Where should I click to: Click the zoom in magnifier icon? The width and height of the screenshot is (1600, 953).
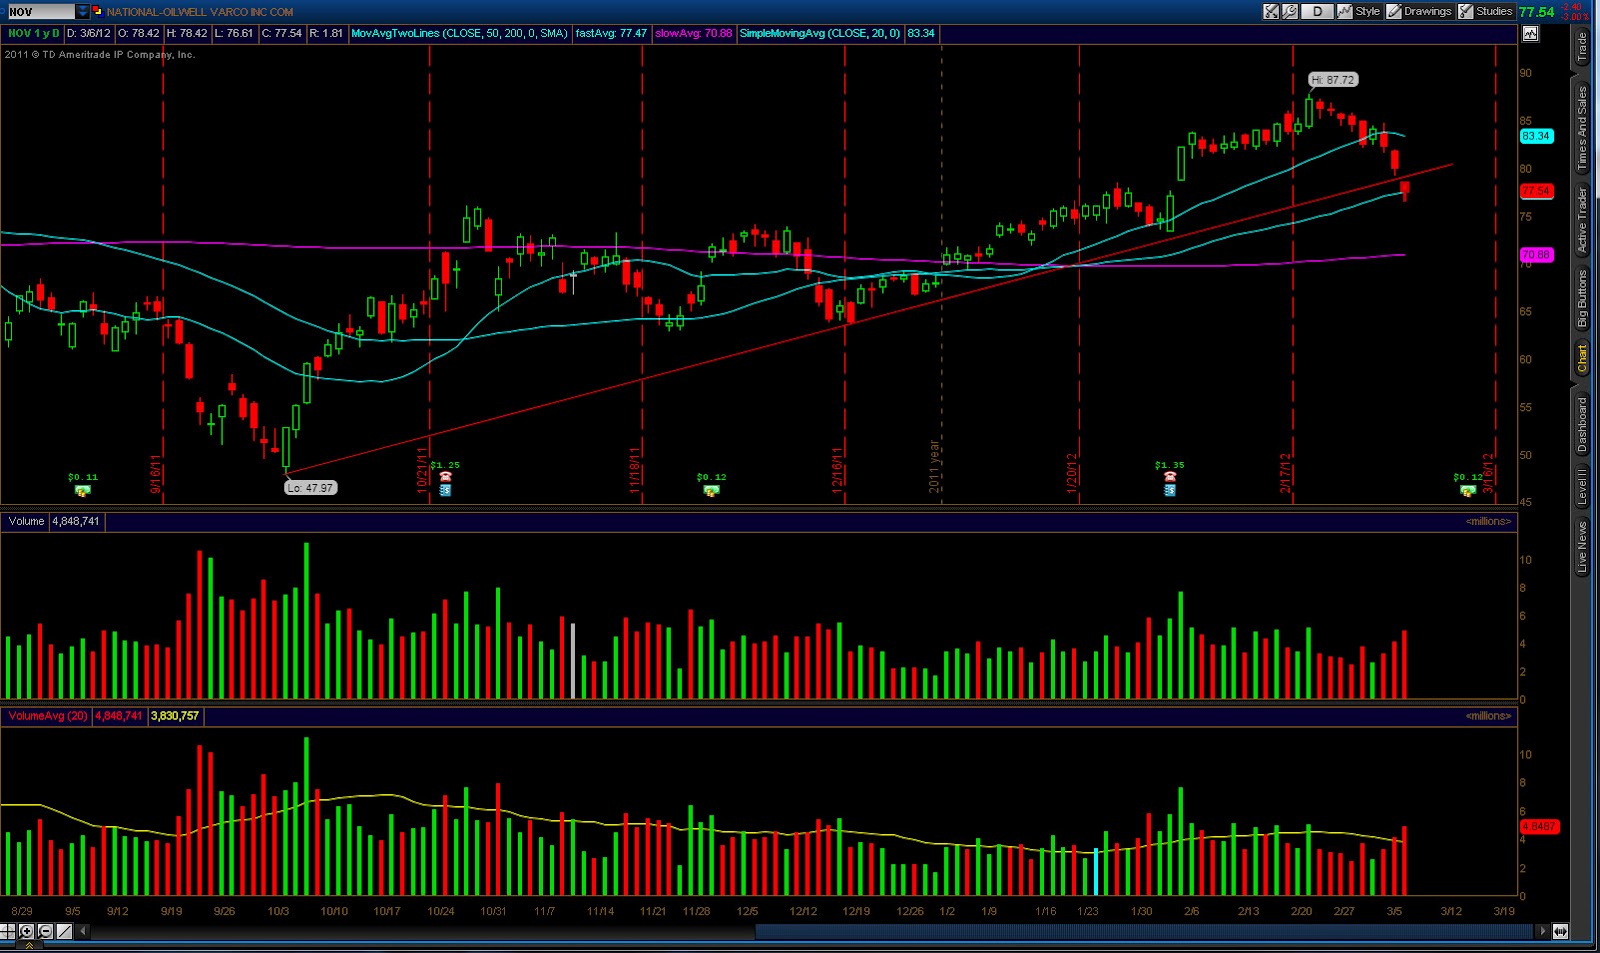point(26,931)
